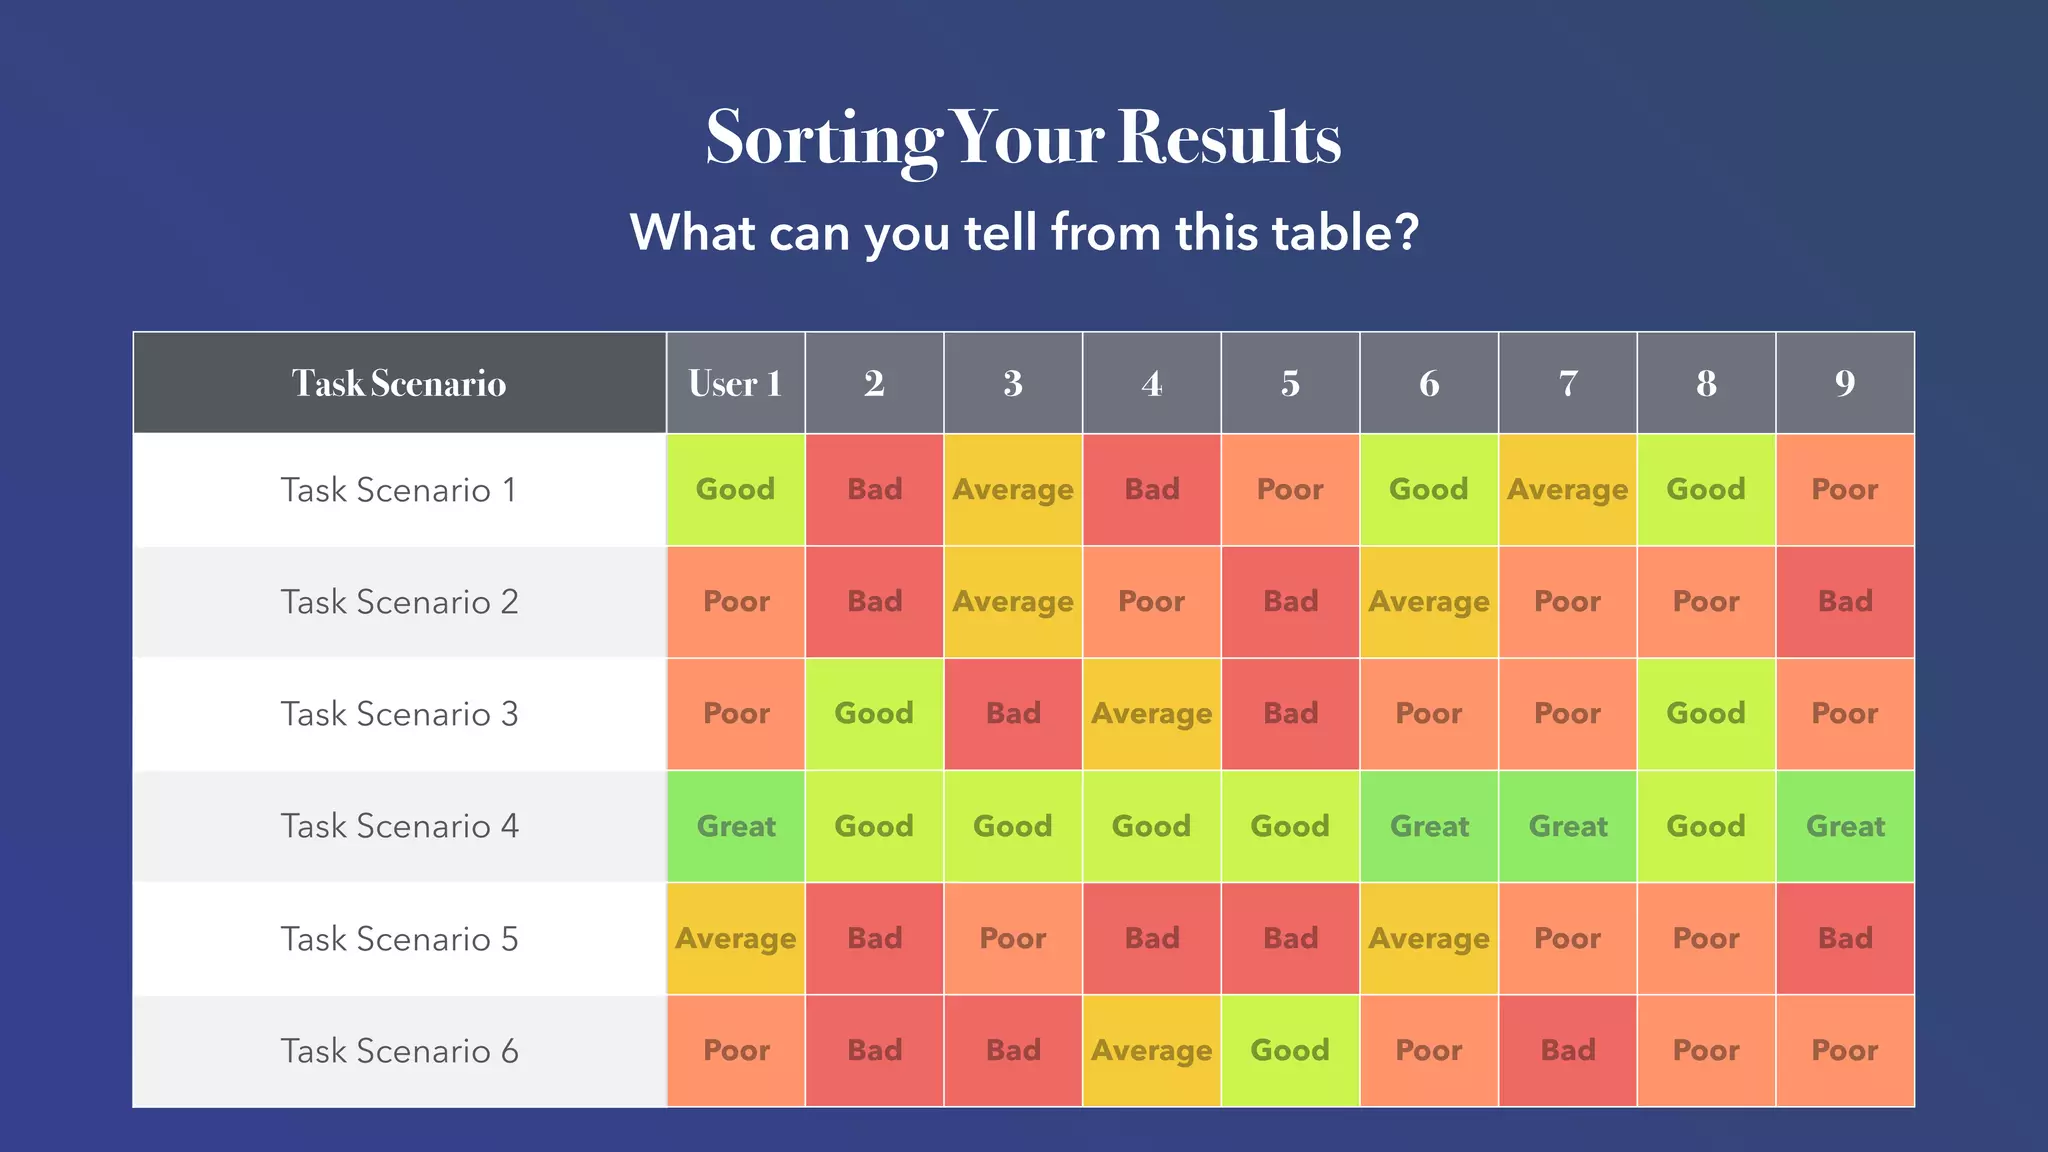
Task: Click the 'Average' cell for User 3, Scenario 2
Action: (x=1013, y=602)
